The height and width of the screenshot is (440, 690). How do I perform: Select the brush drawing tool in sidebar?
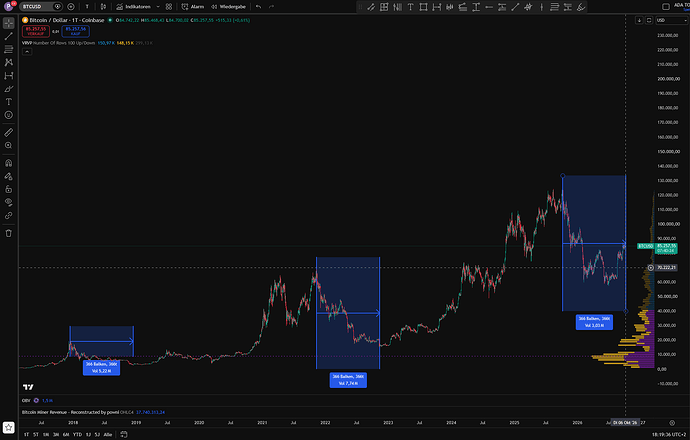click(x=8, y=89)
